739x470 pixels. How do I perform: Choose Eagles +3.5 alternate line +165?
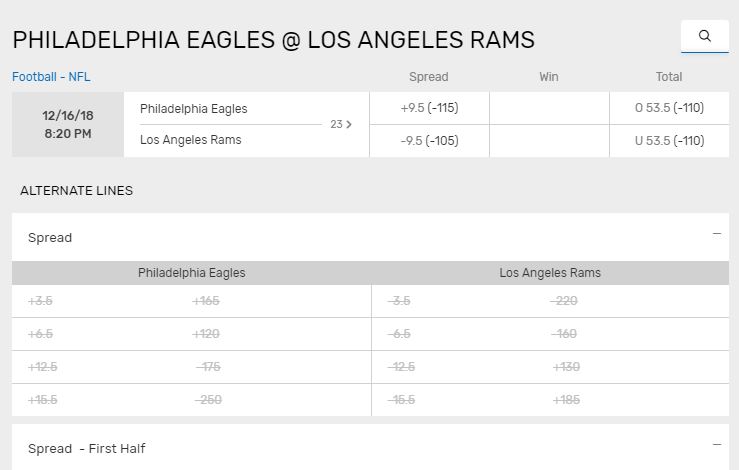191,301
